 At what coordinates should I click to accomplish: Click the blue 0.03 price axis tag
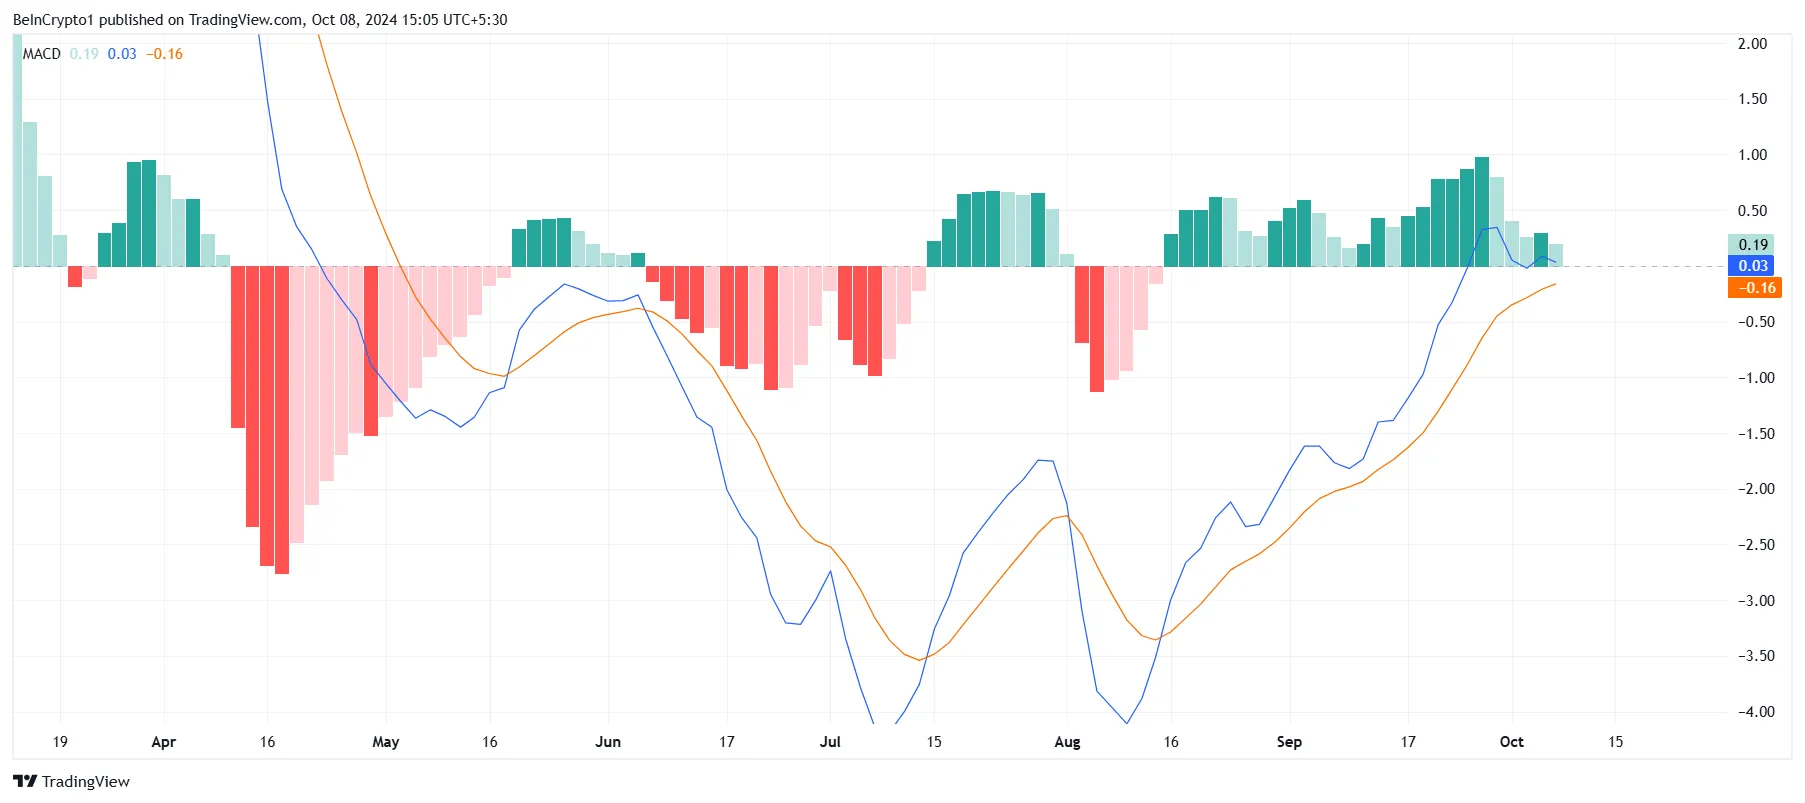click(x=1753, y=266)
